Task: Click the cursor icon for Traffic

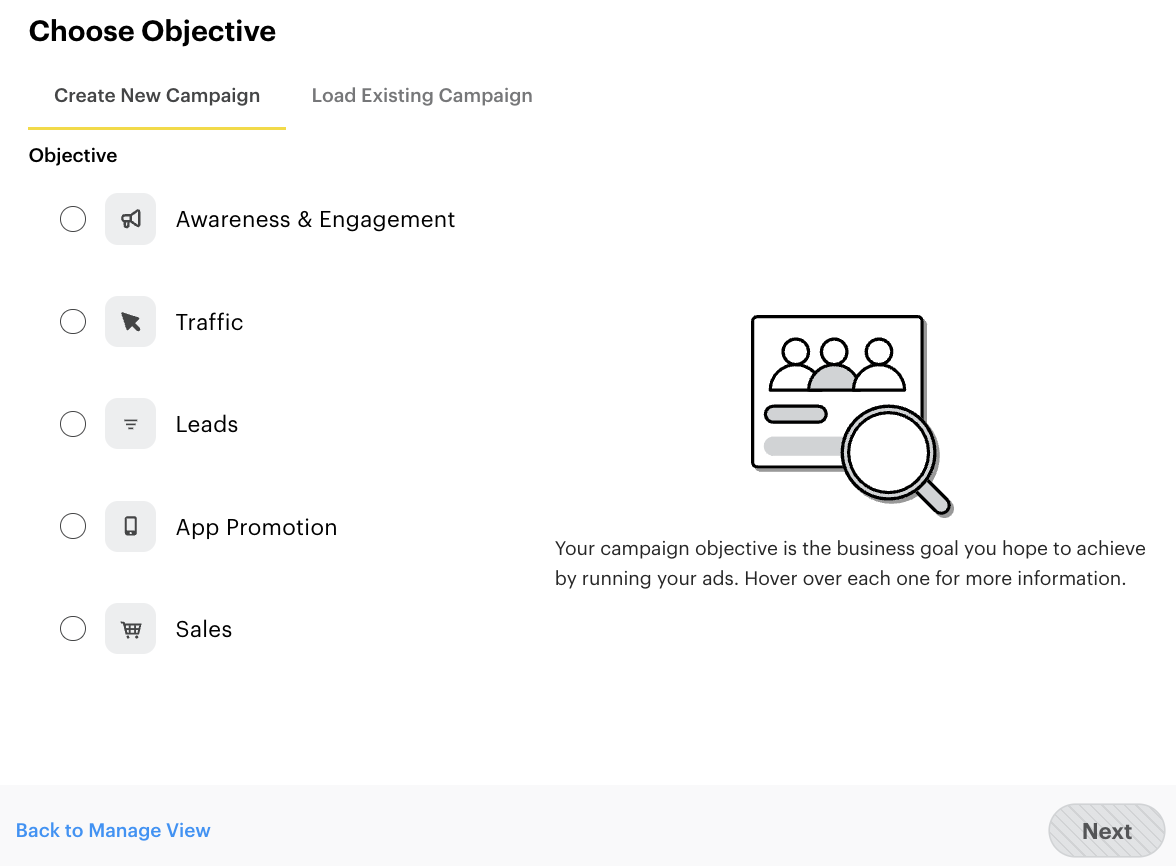Action: (x=130, y=321)
